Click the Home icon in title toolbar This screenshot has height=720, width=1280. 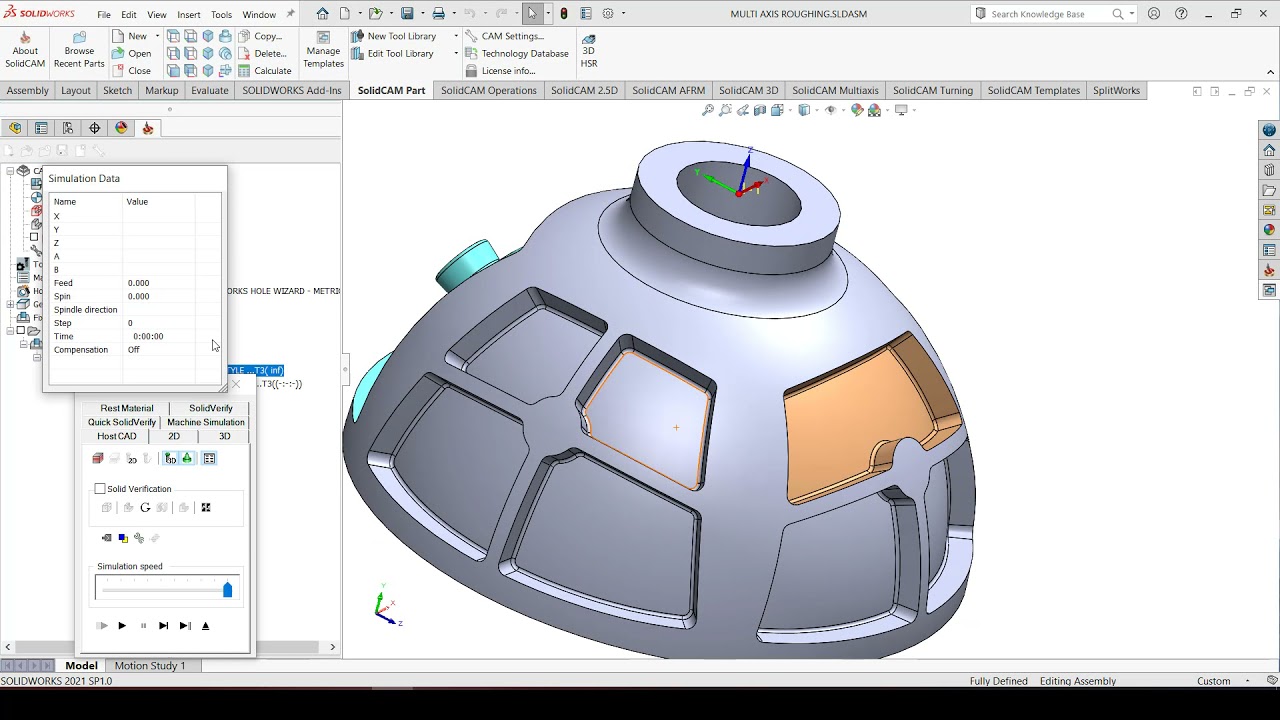pyautogui.click(x=322, y=14)
